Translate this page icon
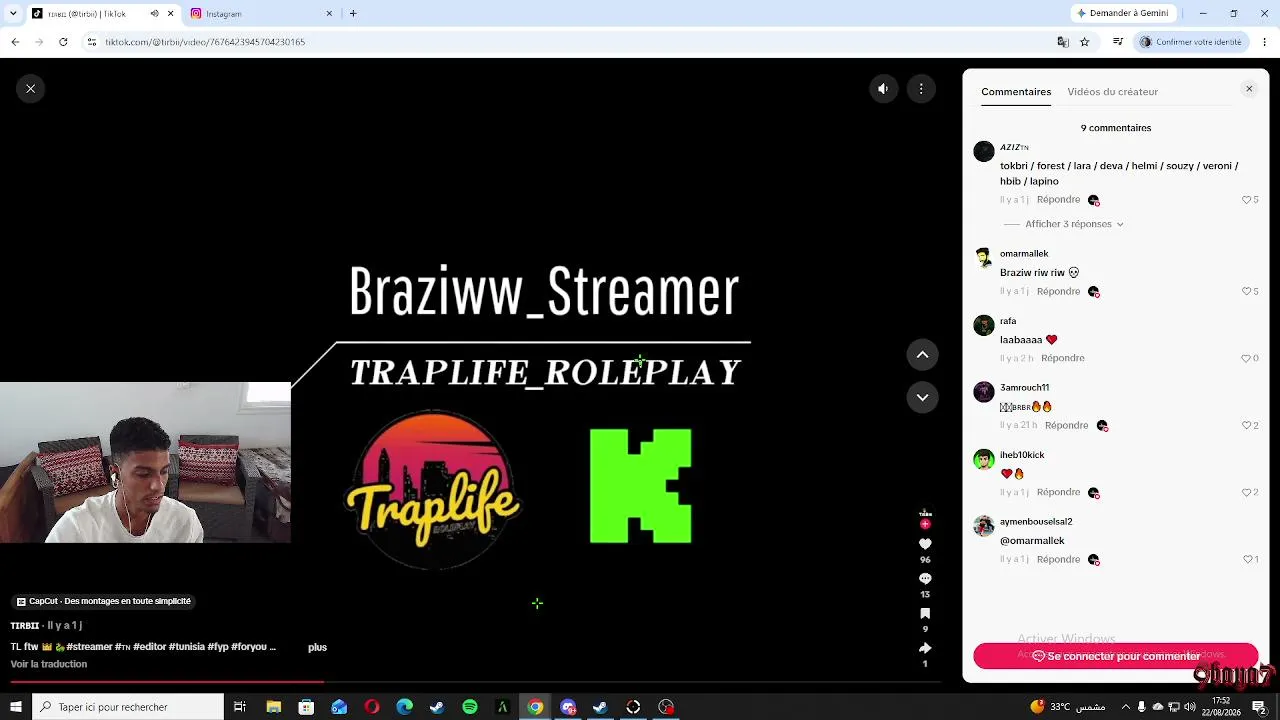This screenshot has height=720, width=1280. [1063, 42]
